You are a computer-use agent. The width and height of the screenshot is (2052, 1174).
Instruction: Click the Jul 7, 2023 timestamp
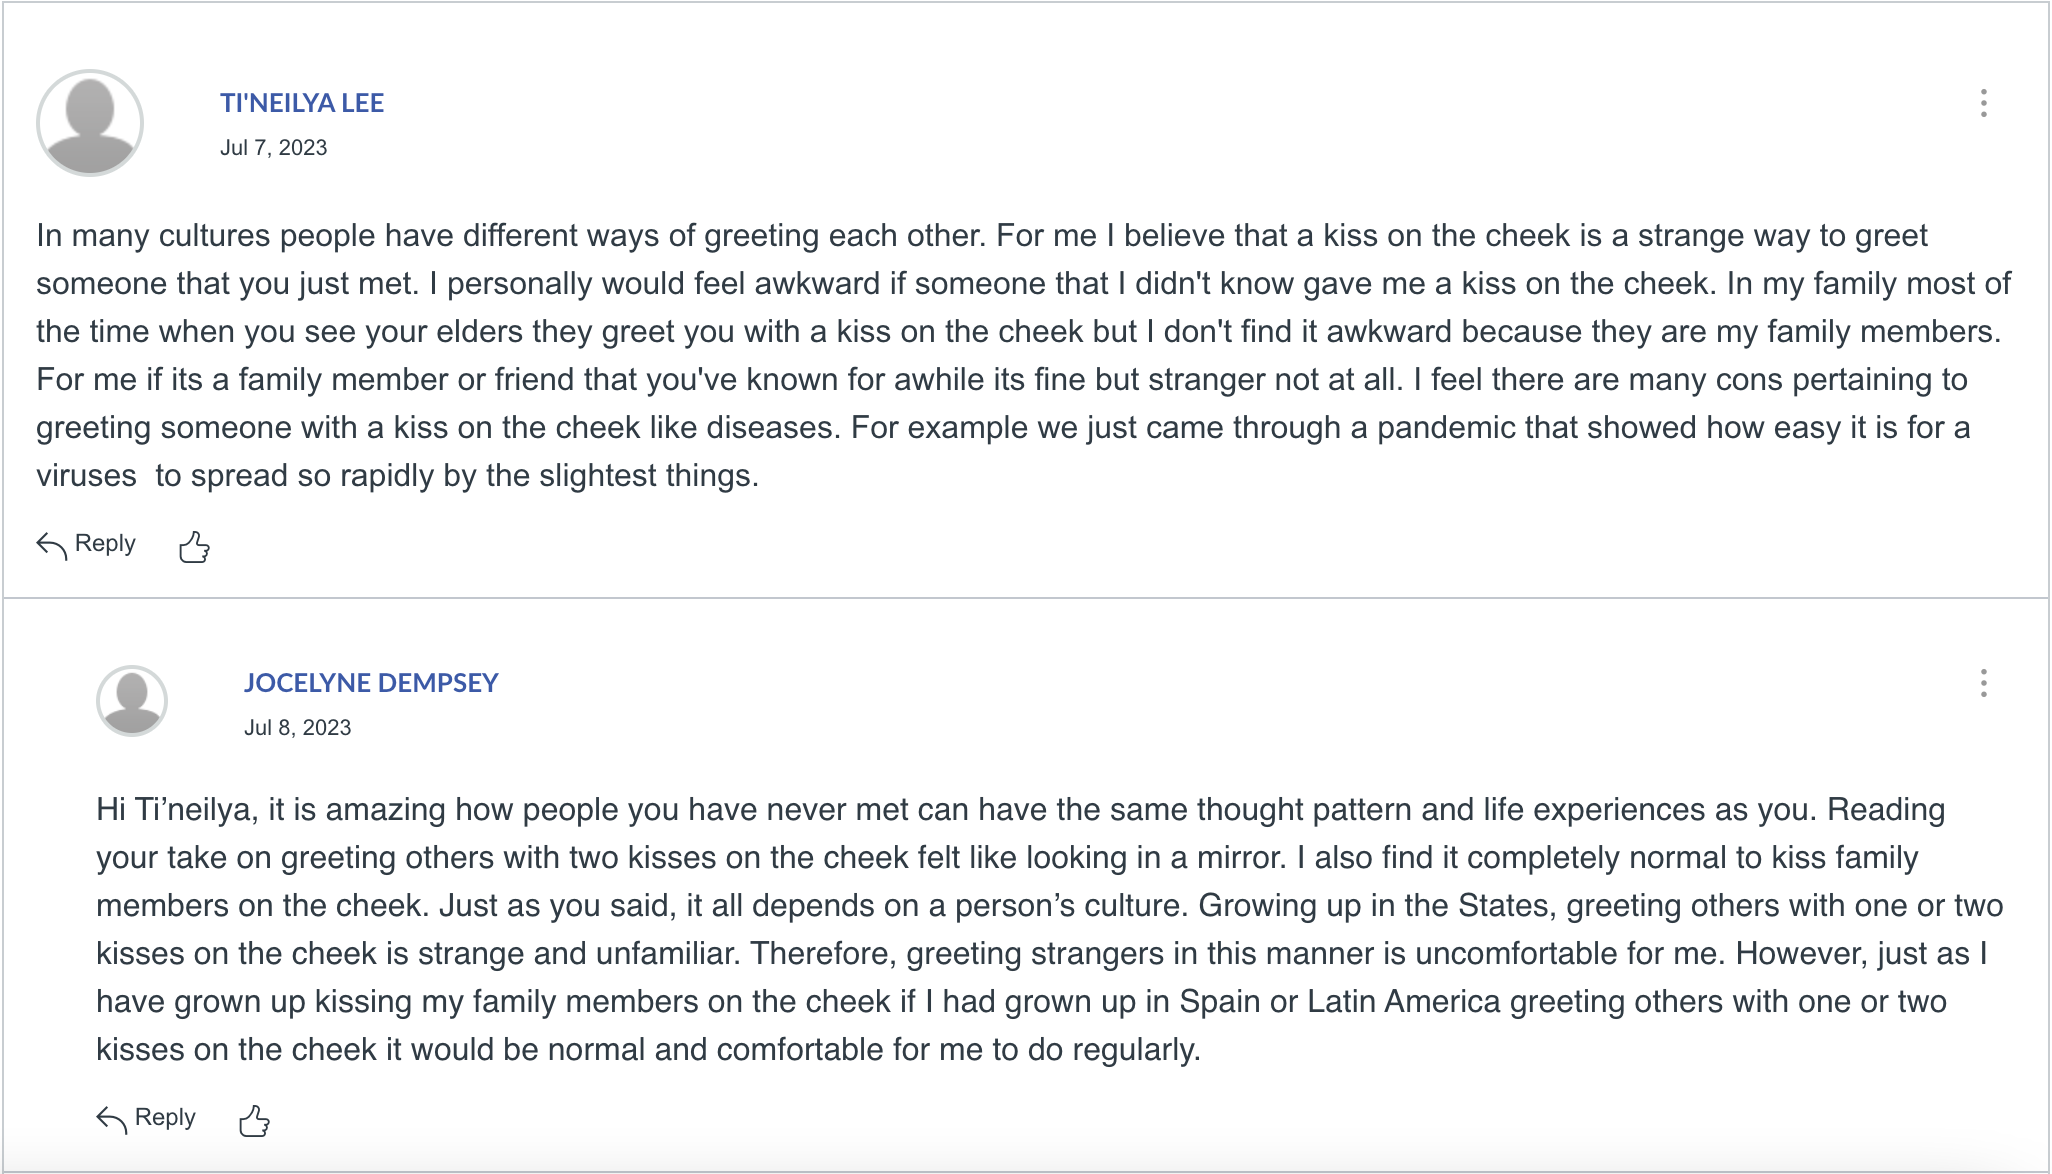274,148
